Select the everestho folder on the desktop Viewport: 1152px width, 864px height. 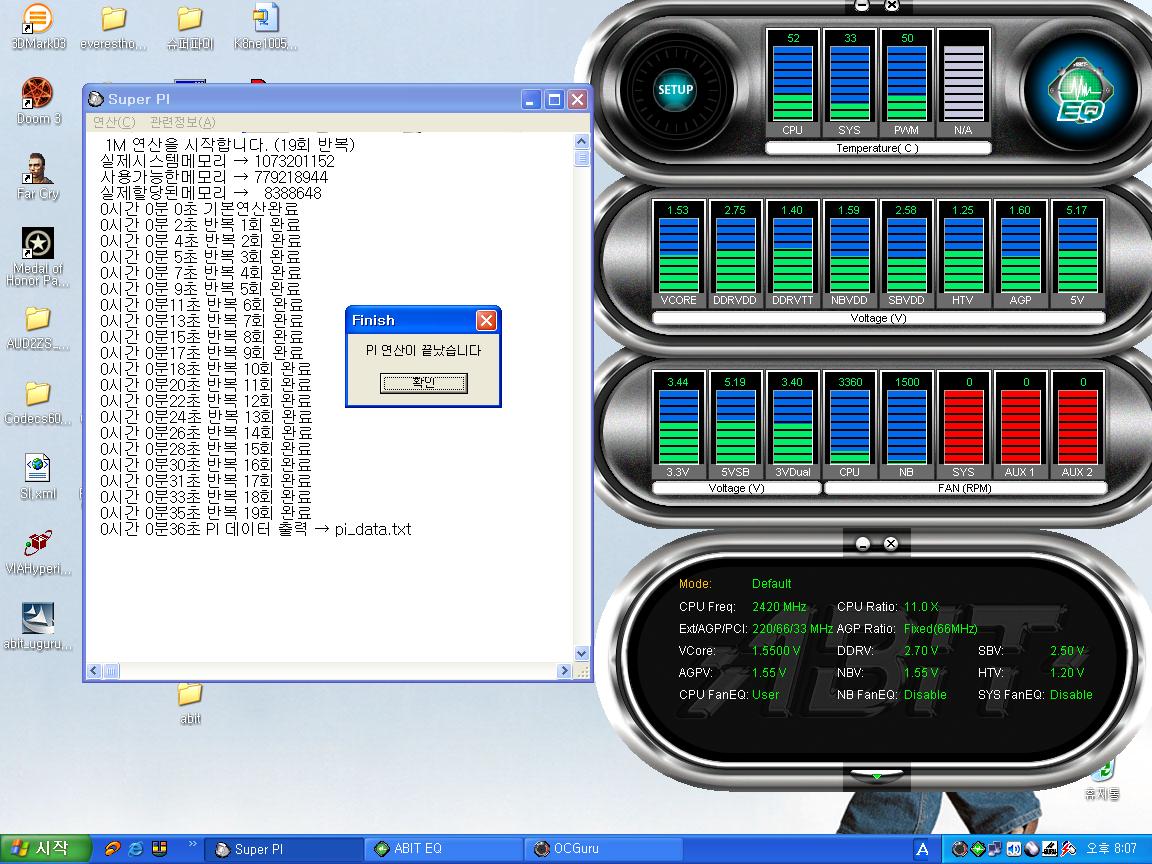[113, 28]
